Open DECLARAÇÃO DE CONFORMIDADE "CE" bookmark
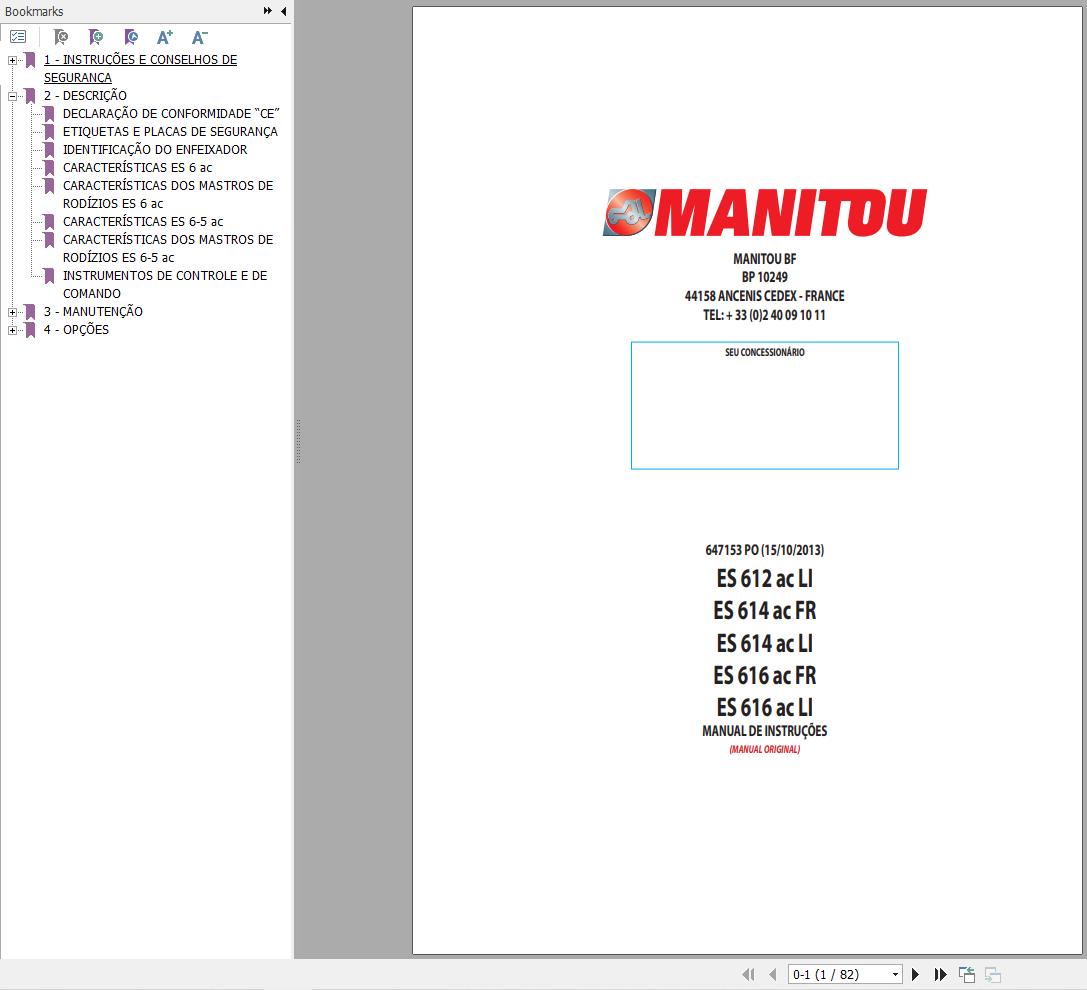 coord(171,114)
